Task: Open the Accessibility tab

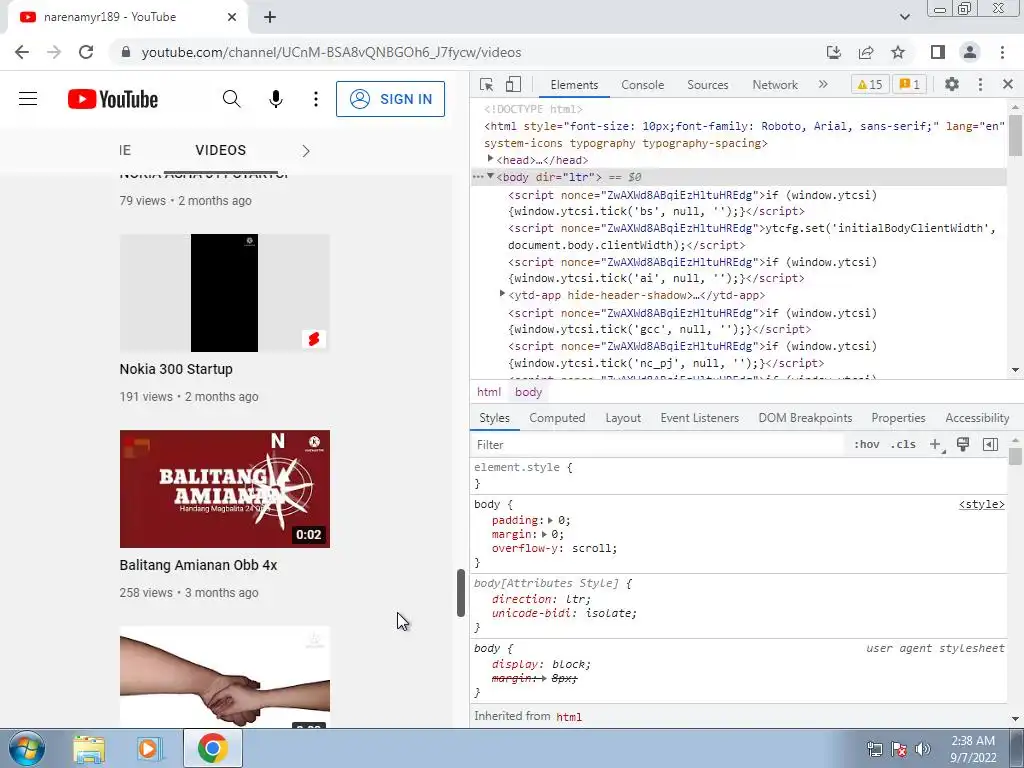Action: point(977,418)
